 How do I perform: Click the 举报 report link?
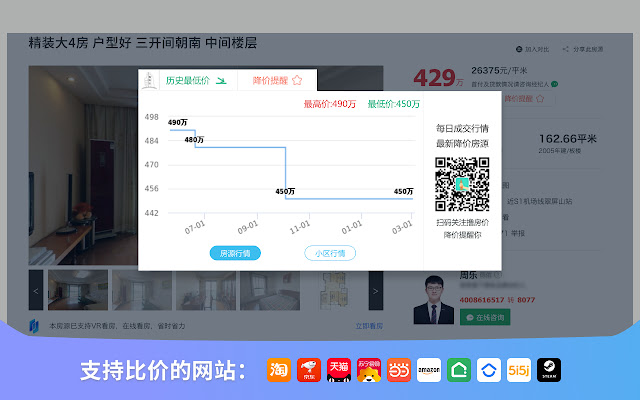[x=518, y=233]
